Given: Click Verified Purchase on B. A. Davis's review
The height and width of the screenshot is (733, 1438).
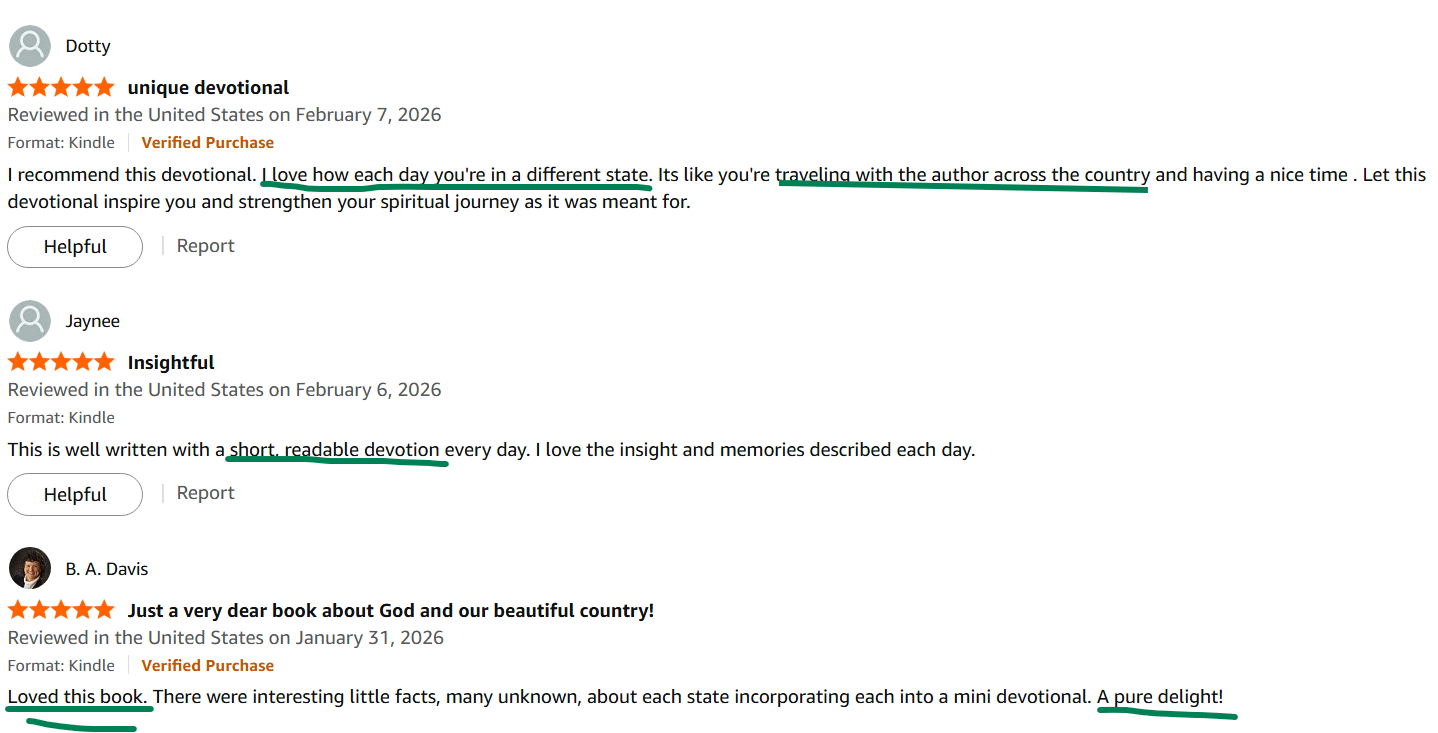Looking at the screenshot, I should click(x=207, y=665).
